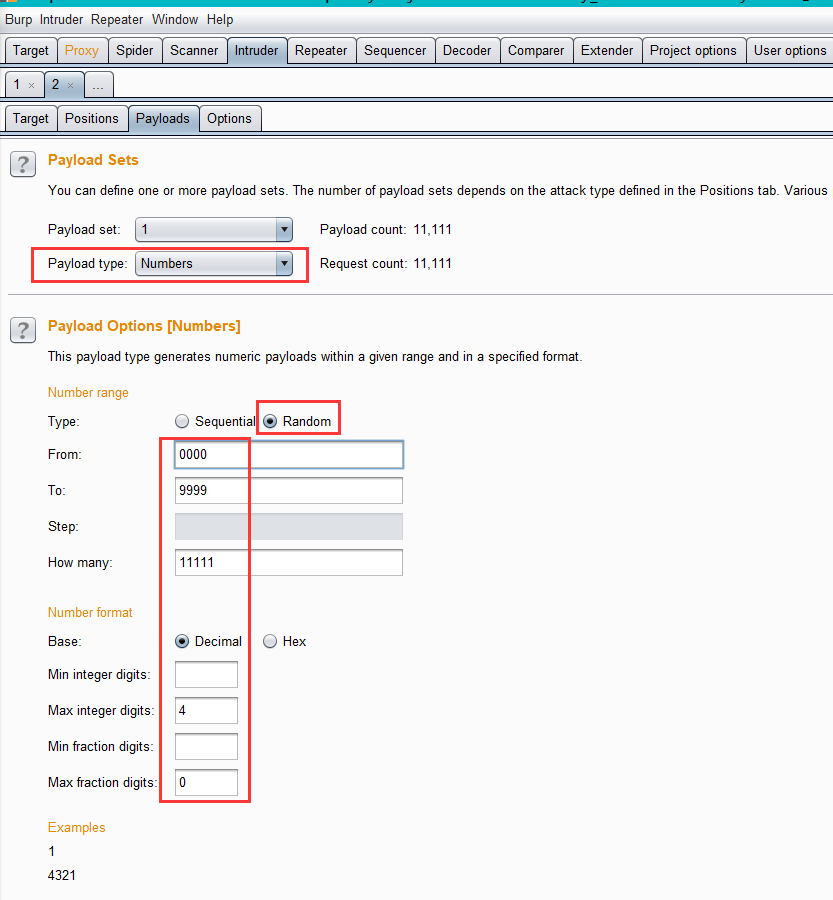Screen dimensions: 833x900
Task: Switch to the User options tab
Action: click(790, 51)
